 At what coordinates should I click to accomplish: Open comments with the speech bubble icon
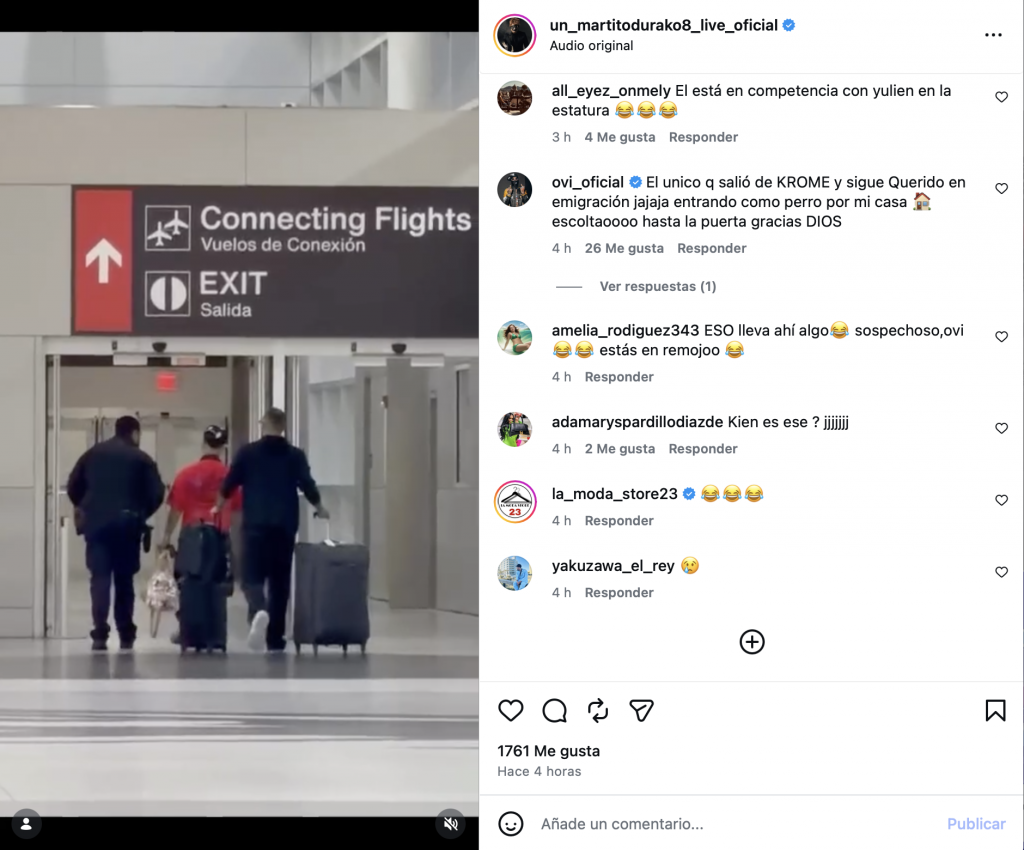pos(554,710)
